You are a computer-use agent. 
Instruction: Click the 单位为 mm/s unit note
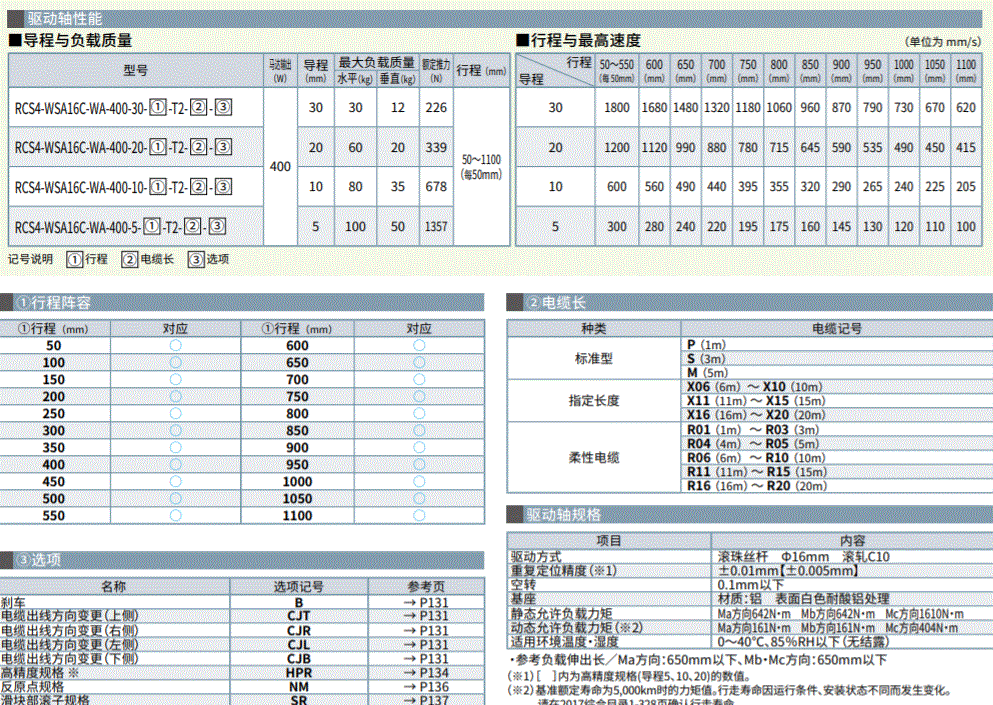943,42
